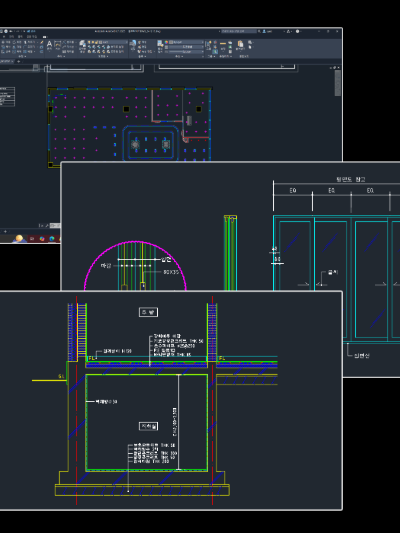Viewport: 400px width, 533px height.
Task: Select the multiline Text tool (large A)
Action: pos(49,44)
